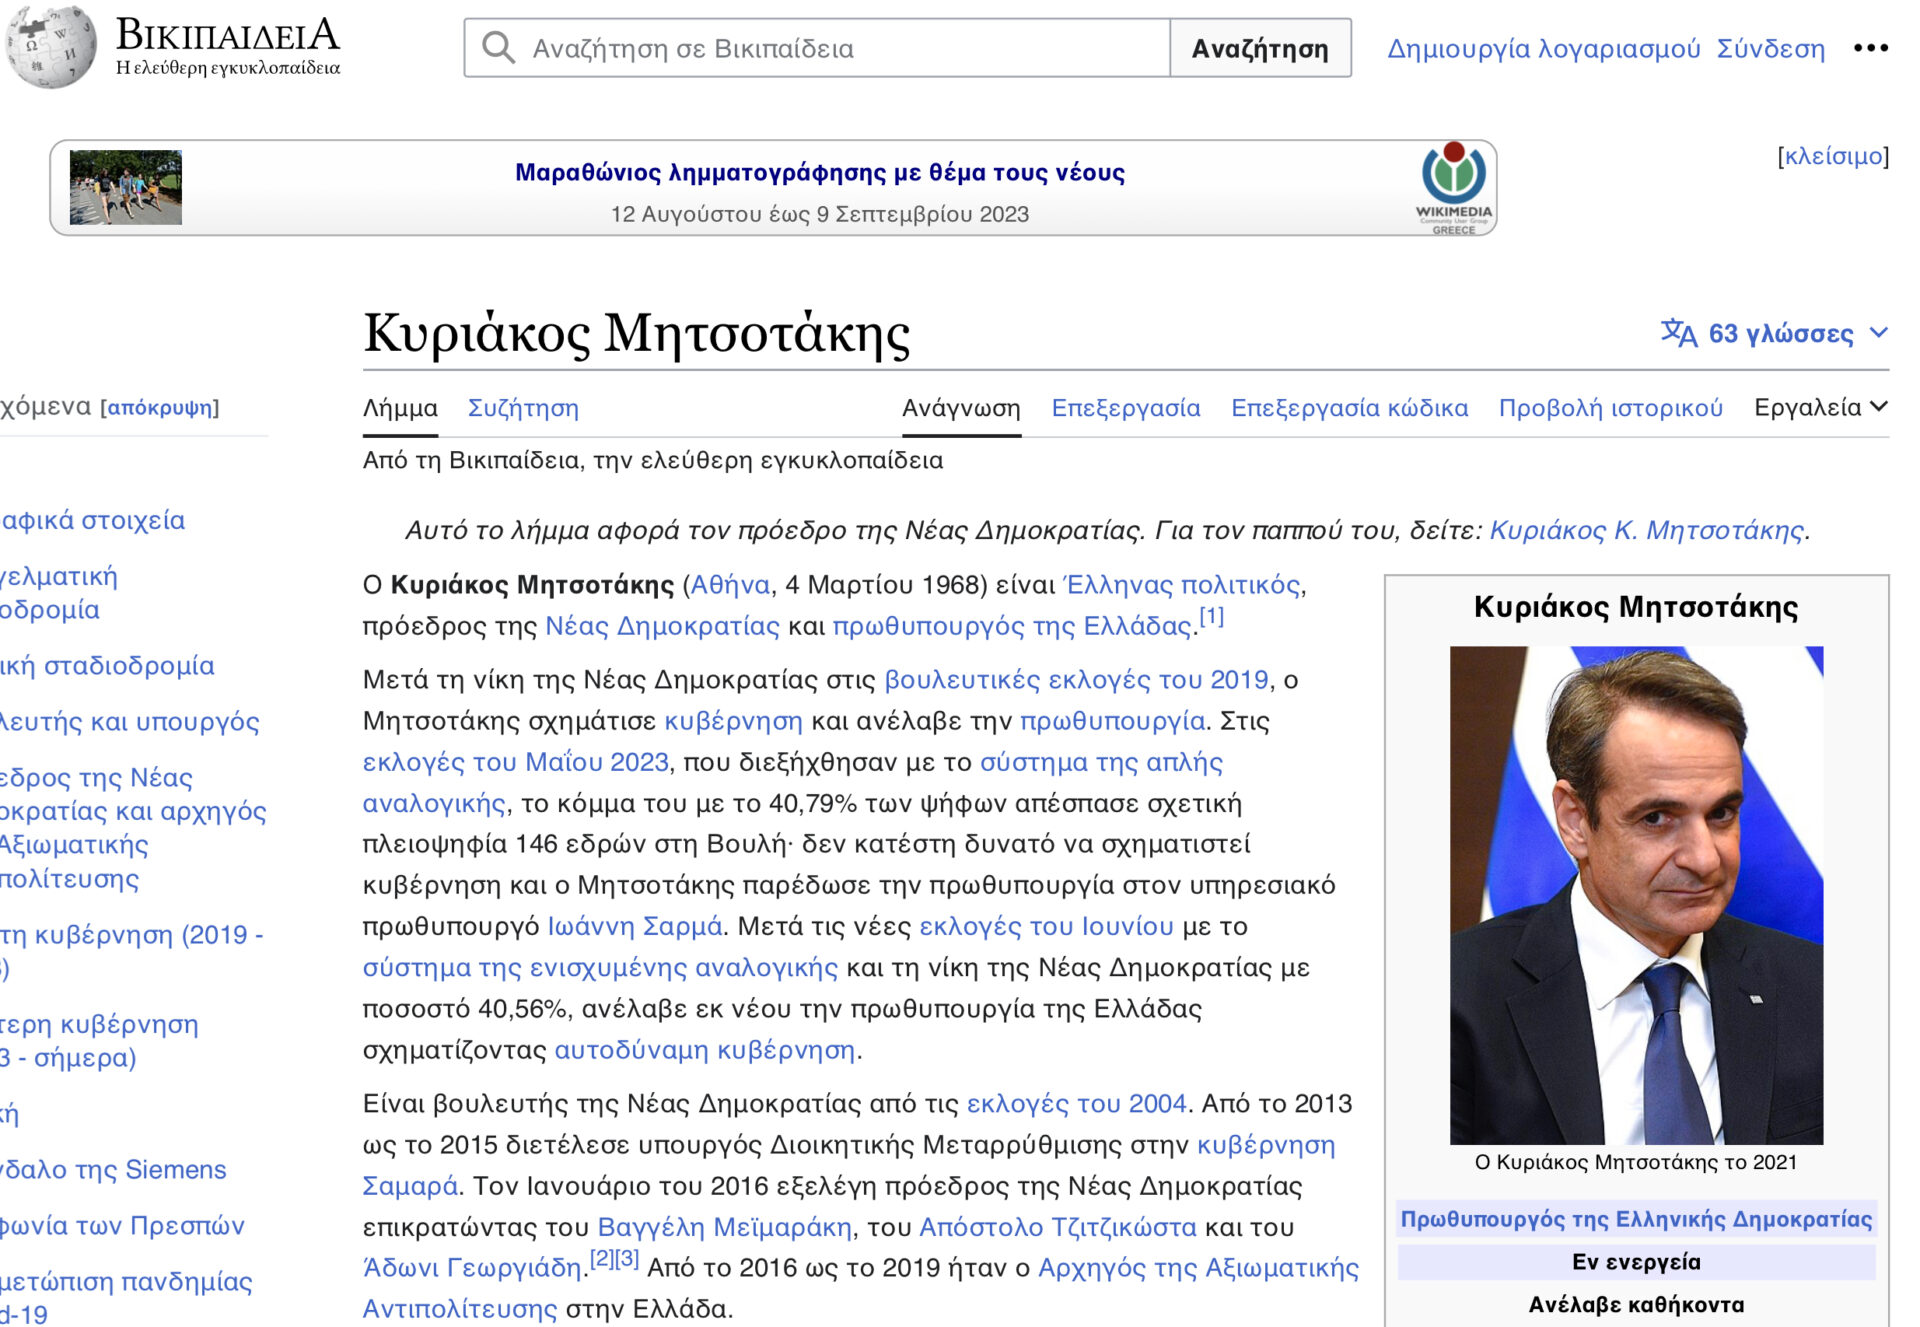Open Kyriakos Mitsotakis infobox portrait

1636,894
